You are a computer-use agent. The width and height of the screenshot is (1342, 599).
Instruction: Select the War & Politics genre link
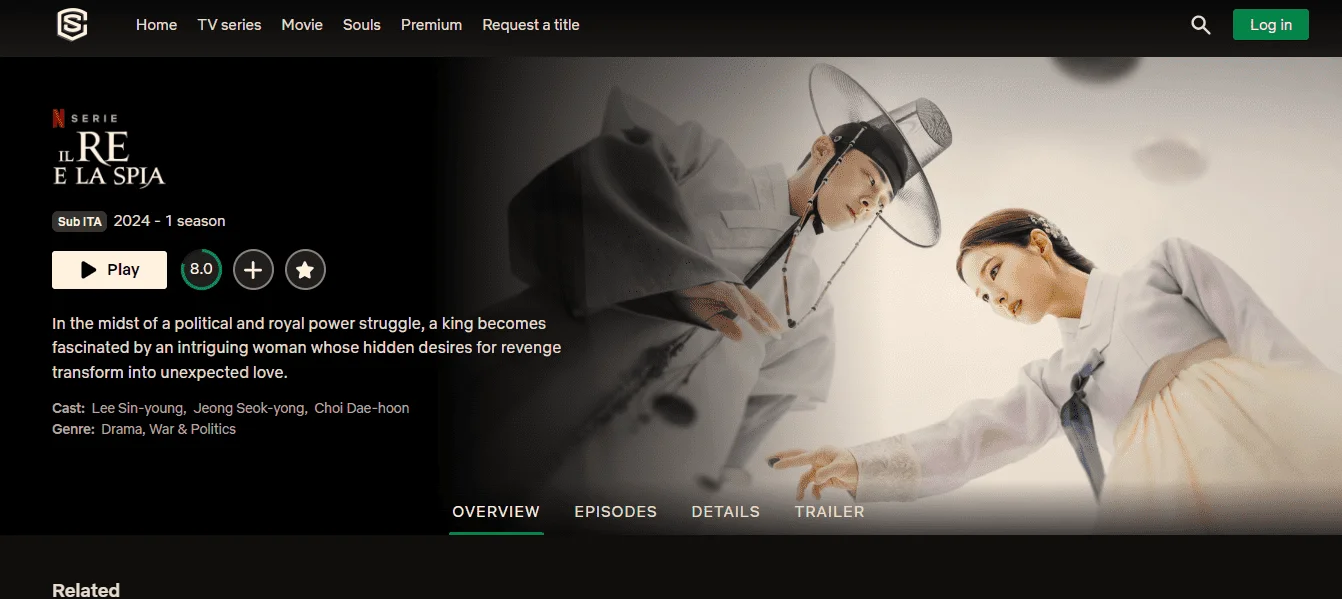pyautogui.click(x=193, y=429)
